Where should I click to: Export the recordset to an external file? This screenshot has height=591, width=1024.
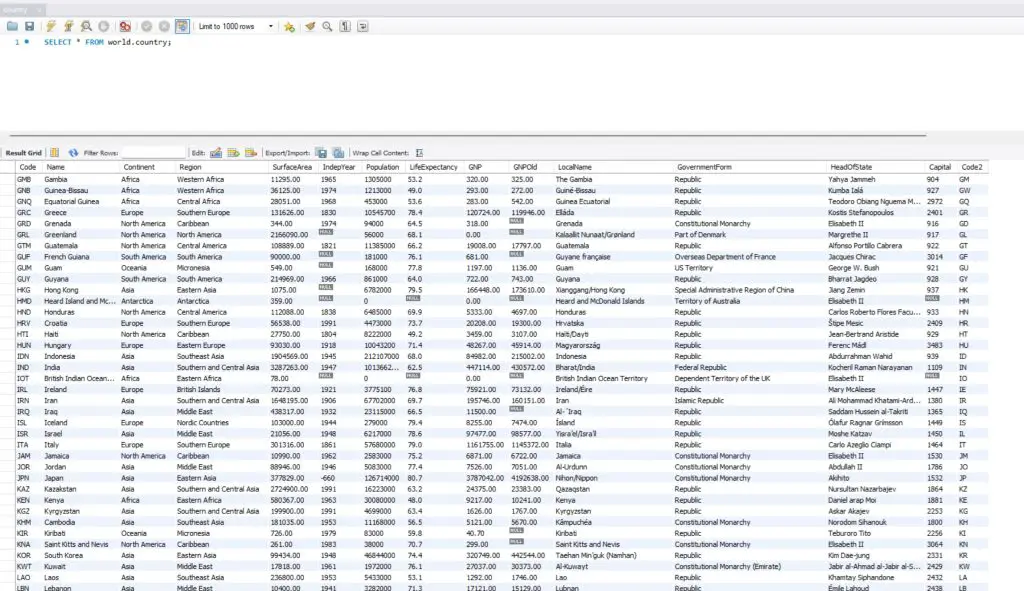(321, 153)
